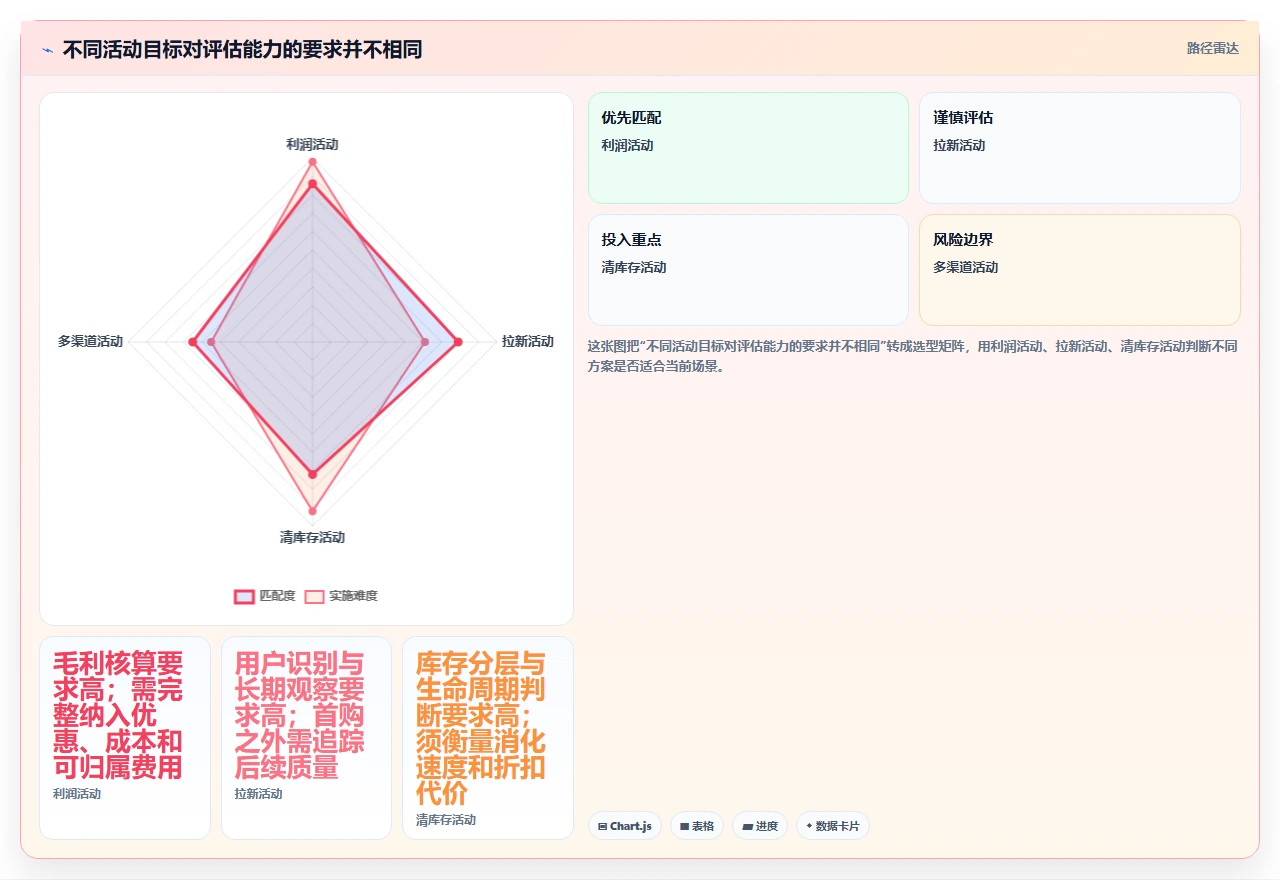Click the 表格 tag chip
This screenshot has height=880, width=1280.
(697, 826)
